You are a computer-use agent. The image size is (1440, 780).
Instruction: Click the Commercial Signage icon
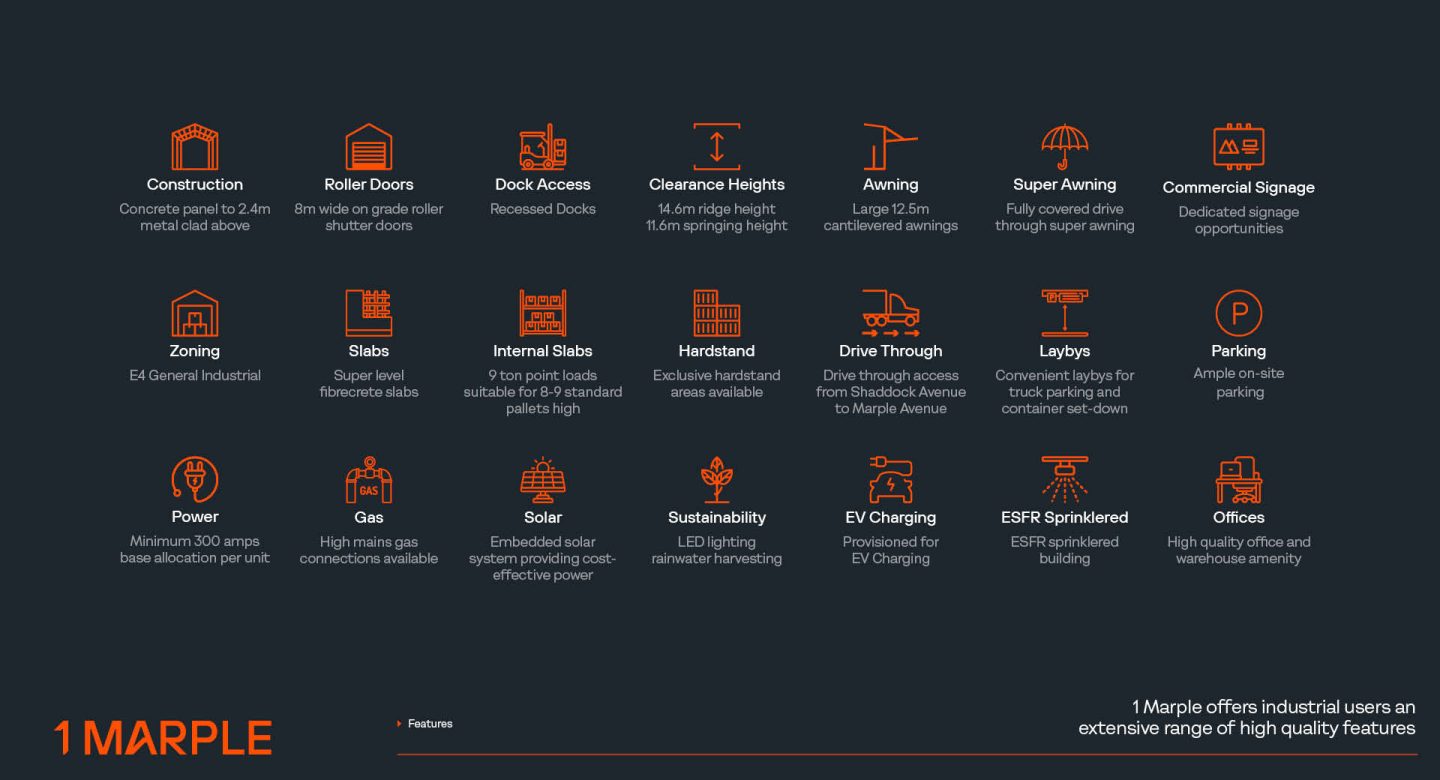pyautogui.click(x=1239, y=148)
